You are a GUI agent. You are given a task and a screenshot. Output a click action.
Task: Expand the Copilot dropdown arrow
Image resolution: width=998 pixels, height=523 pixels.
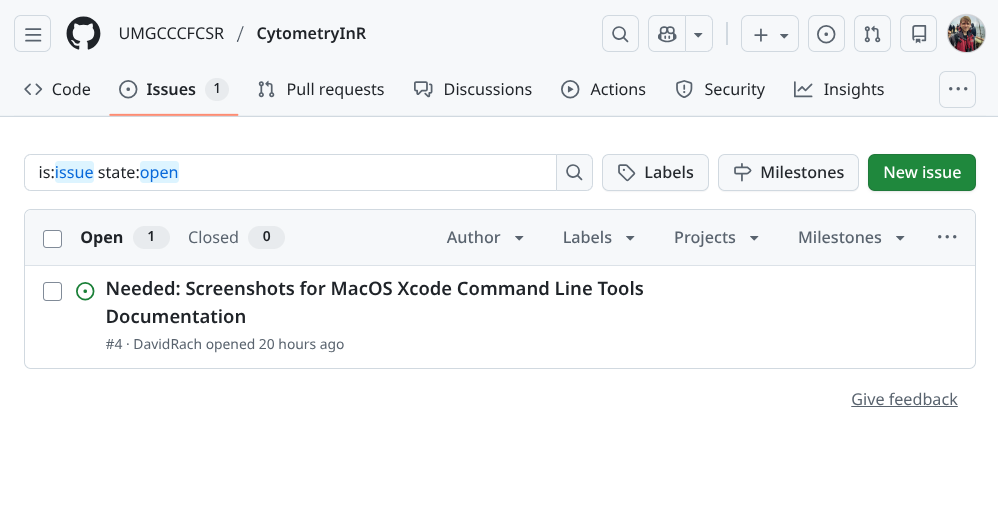(x=698, y=34)
